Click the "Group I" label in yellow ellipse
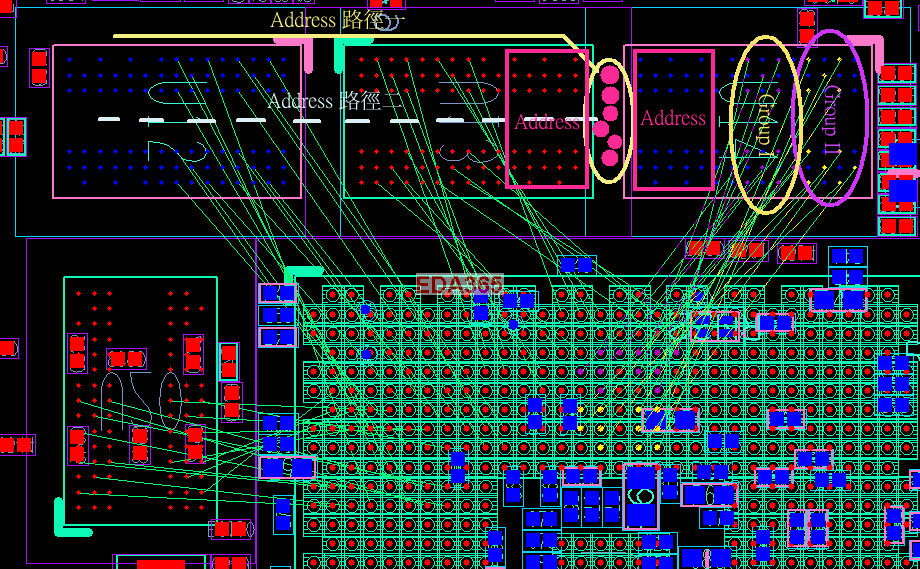This screenshot has width=920, height=569. [766, 125]
